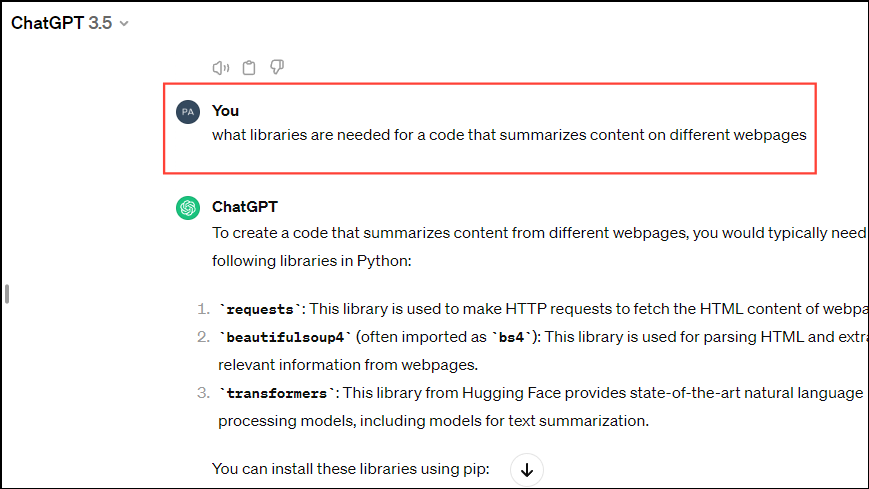Click the 'requests' library code term
This screenshot has width=869, height=489.
[260, 309]
